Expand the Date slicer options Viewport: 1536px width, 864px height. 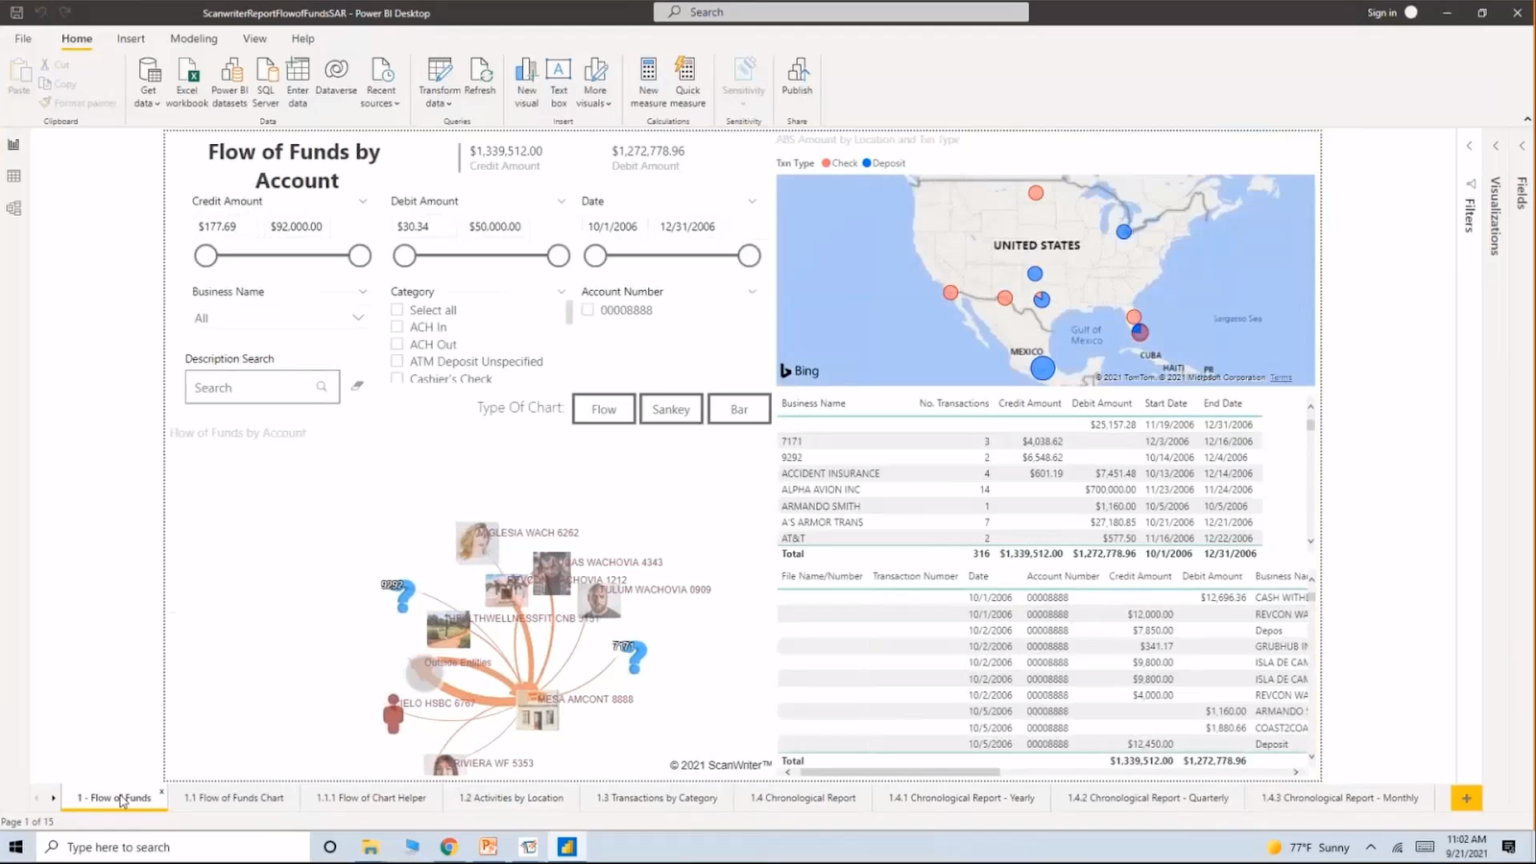point(752,201)
